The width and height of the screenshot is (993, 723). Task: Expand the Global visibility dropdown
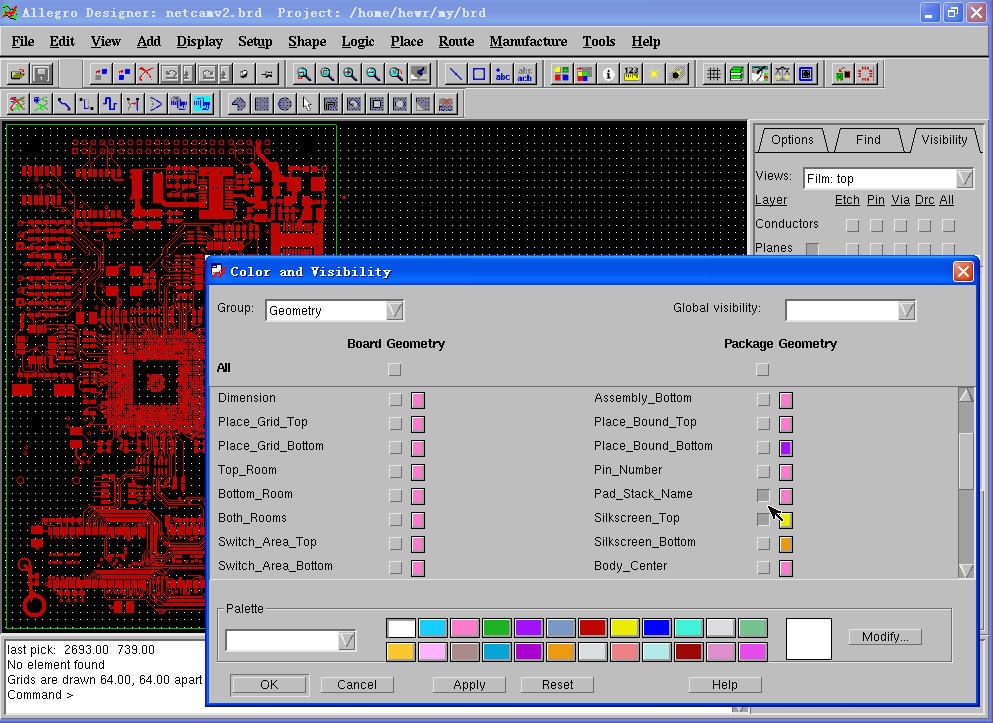906,310
